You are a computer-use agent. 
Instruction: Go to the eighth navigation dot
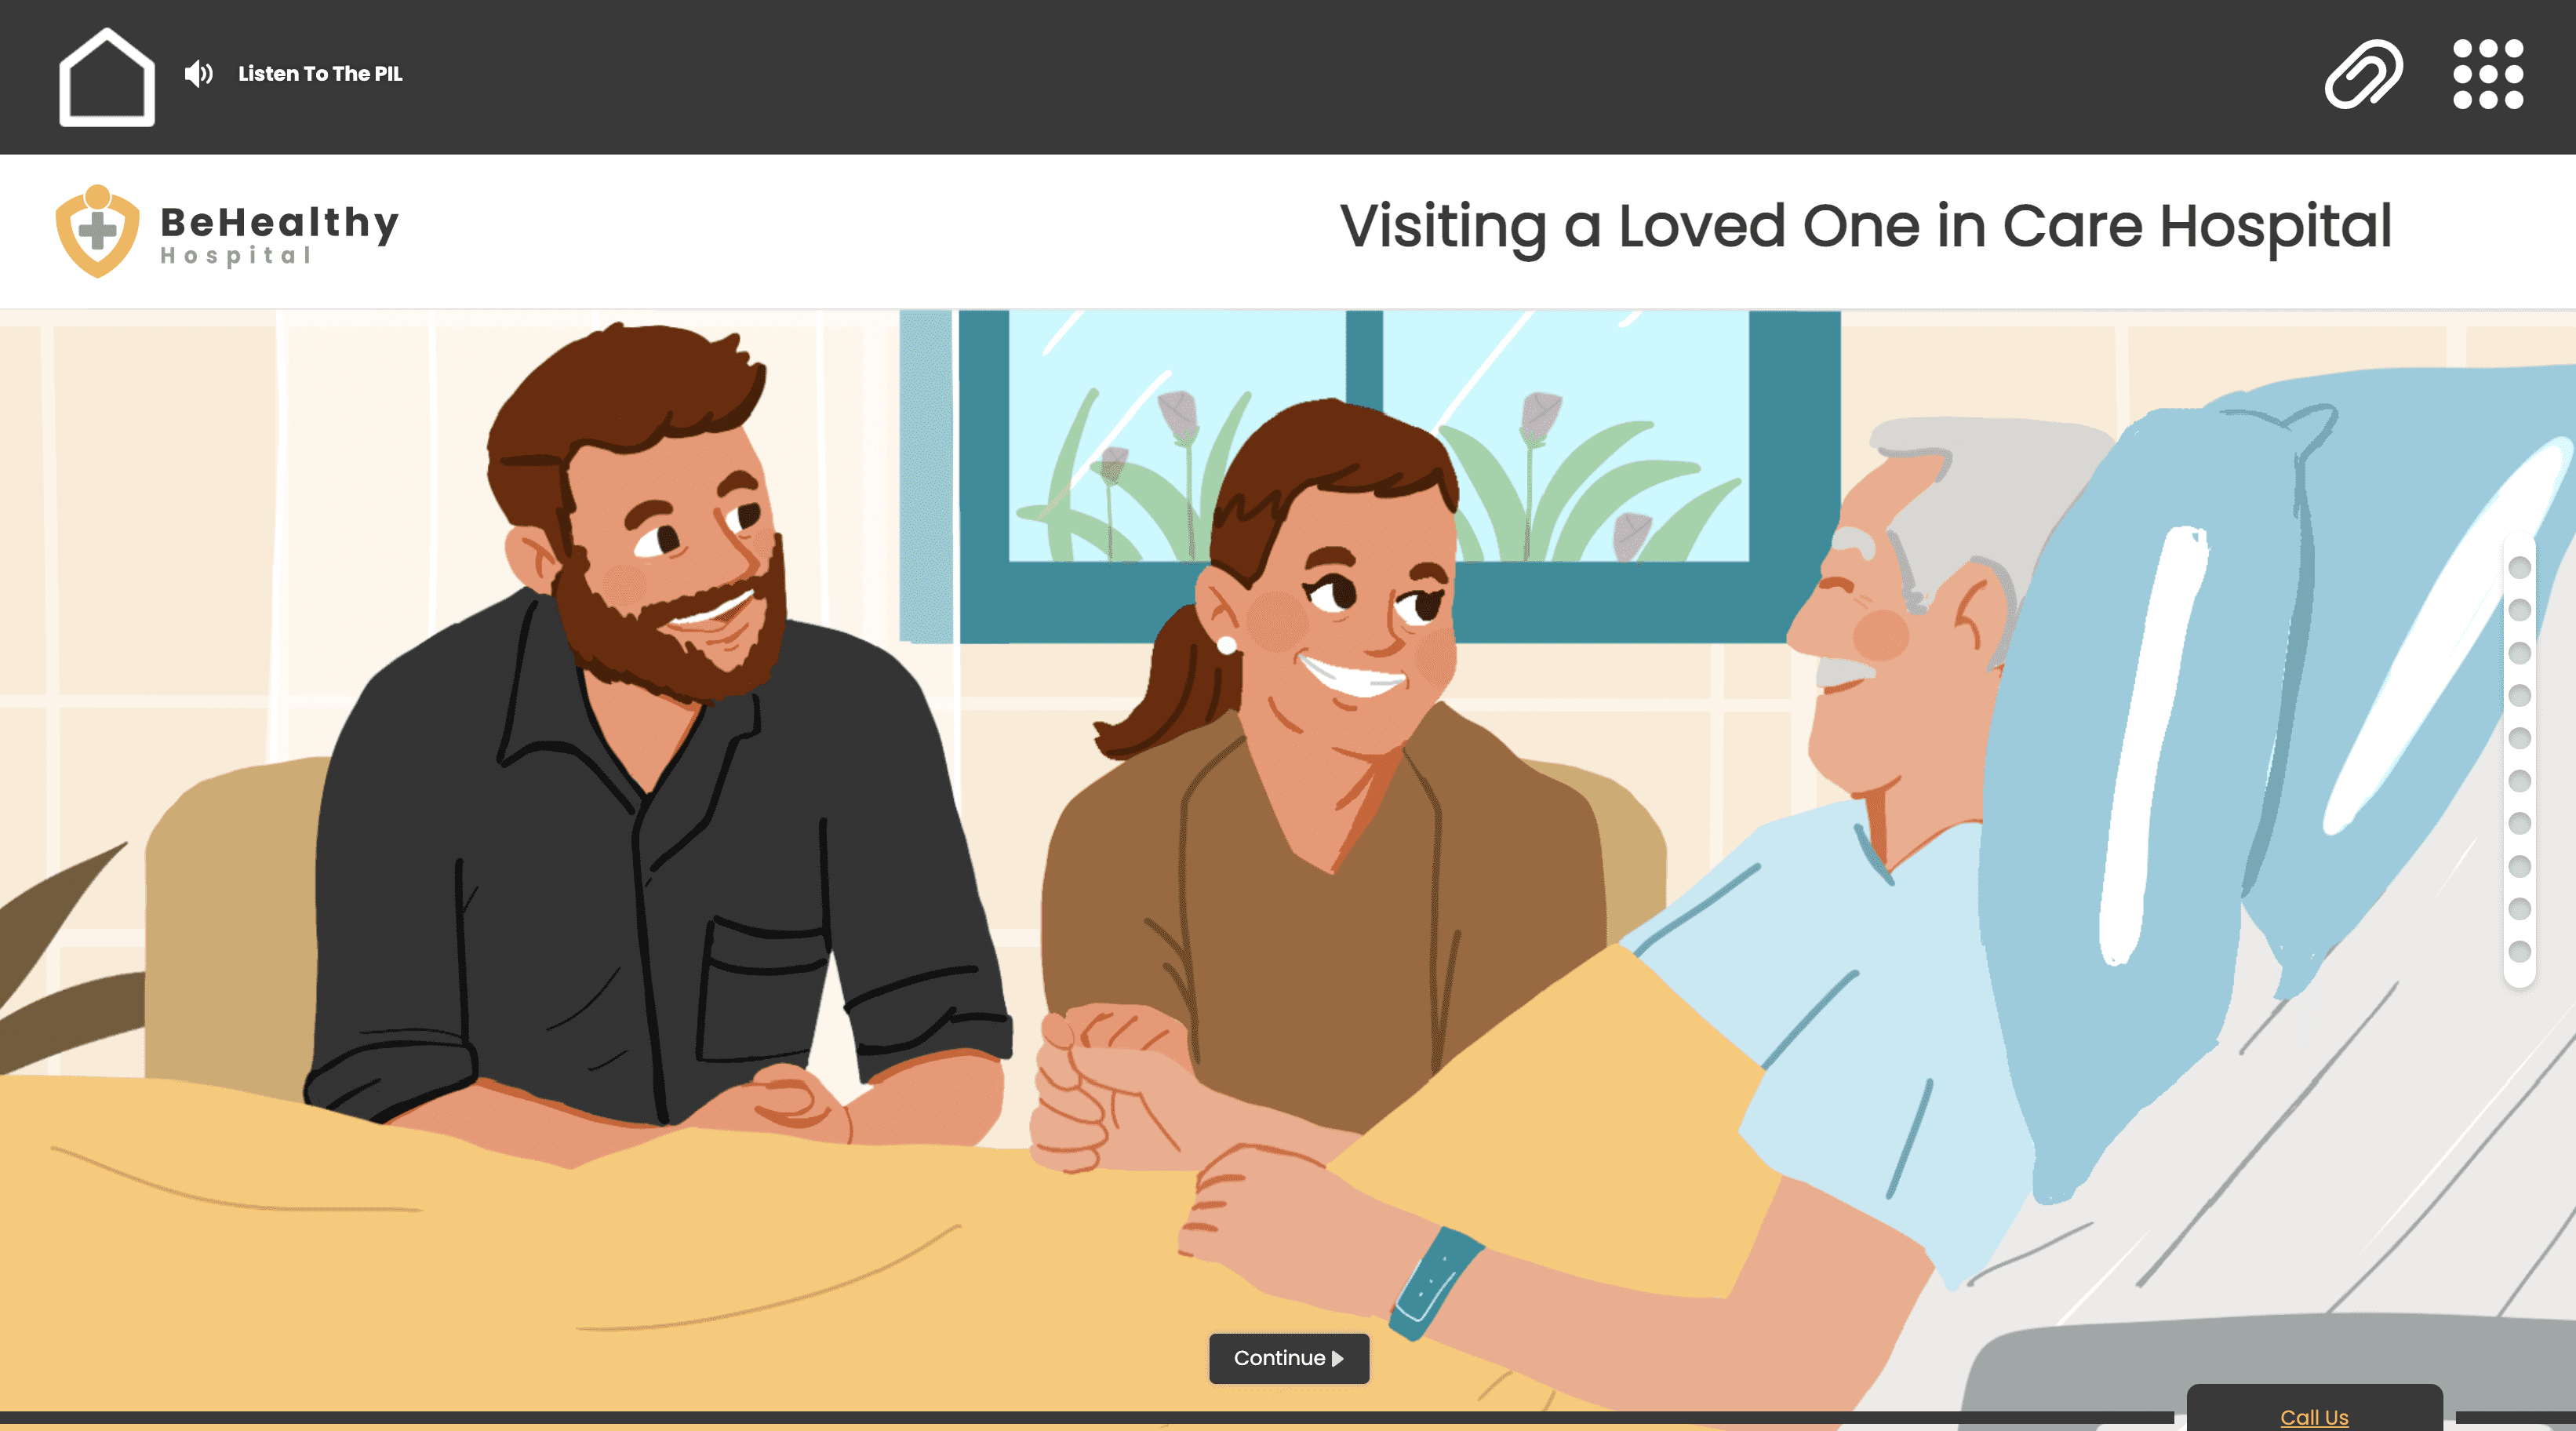(2520, 866)
